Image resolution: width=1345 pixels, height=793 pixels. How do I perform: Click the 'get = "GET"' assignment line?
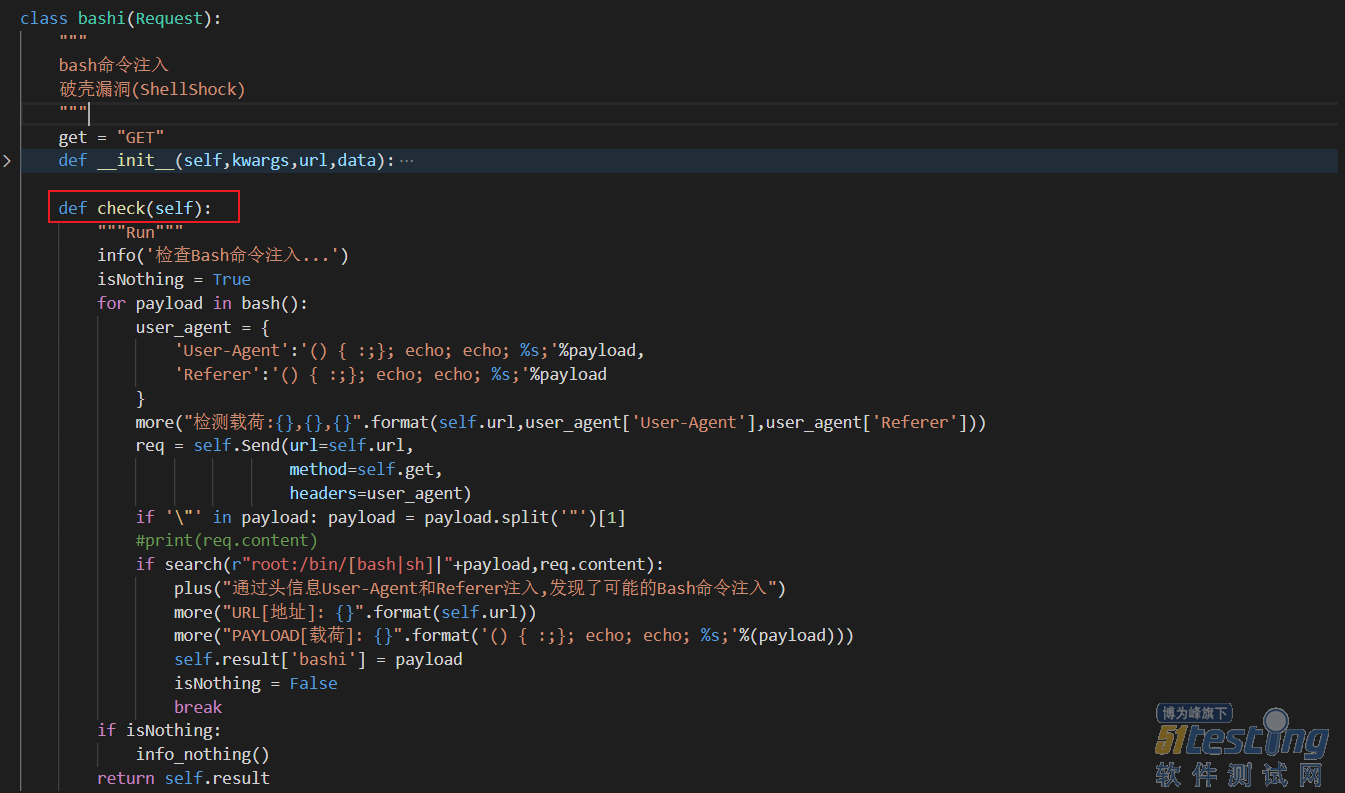tap(111, 137)
